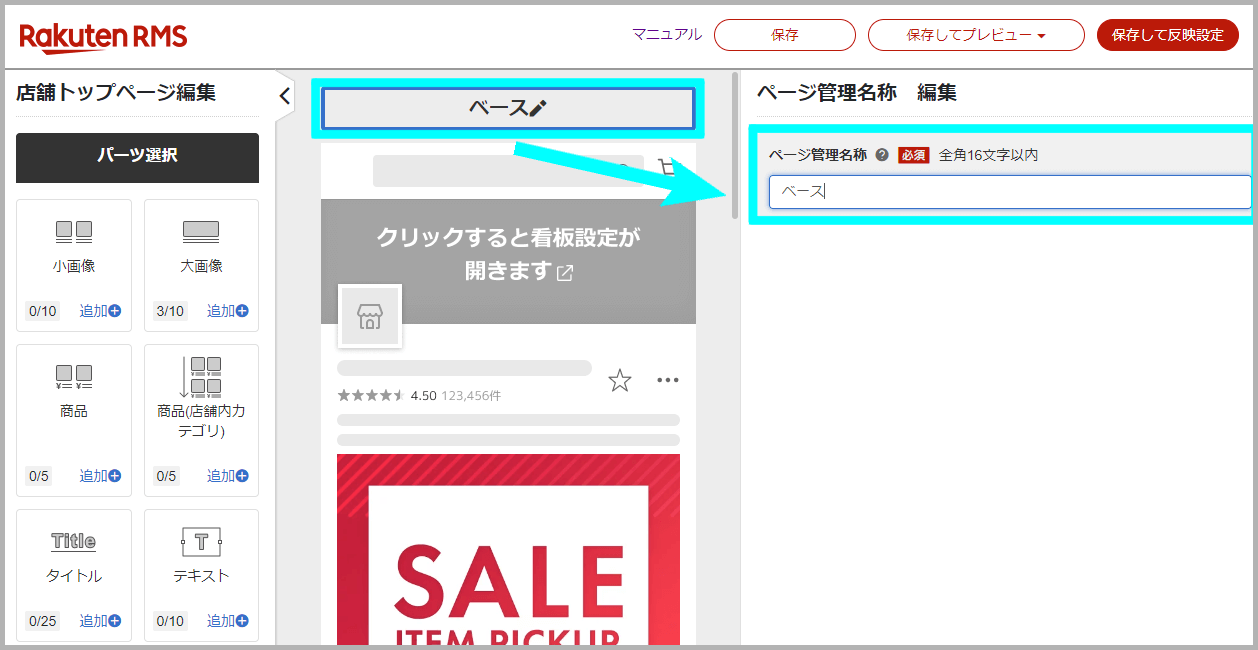
Task: Add a 大画像 part via 追加
Action: click(x=228, y=311)
